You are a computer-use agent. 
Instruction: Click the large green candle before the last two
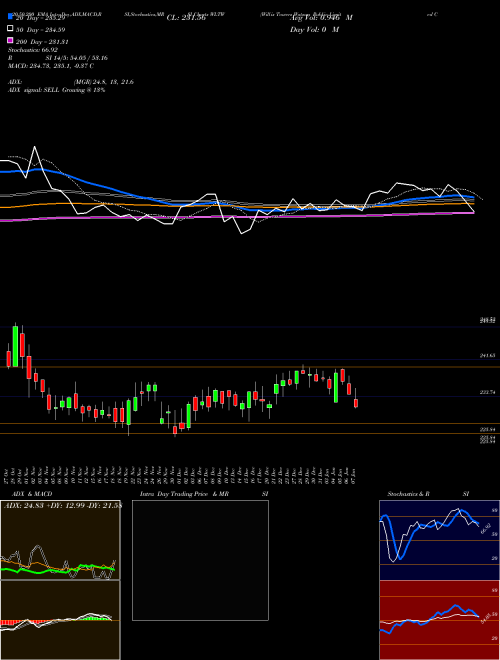pyautogui.click(x=336, y=387)
